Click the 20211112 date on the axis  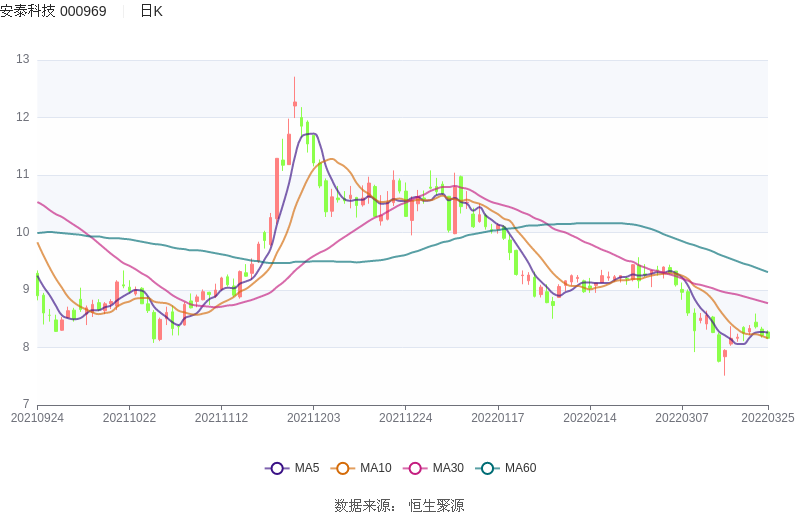coord(221,418)
